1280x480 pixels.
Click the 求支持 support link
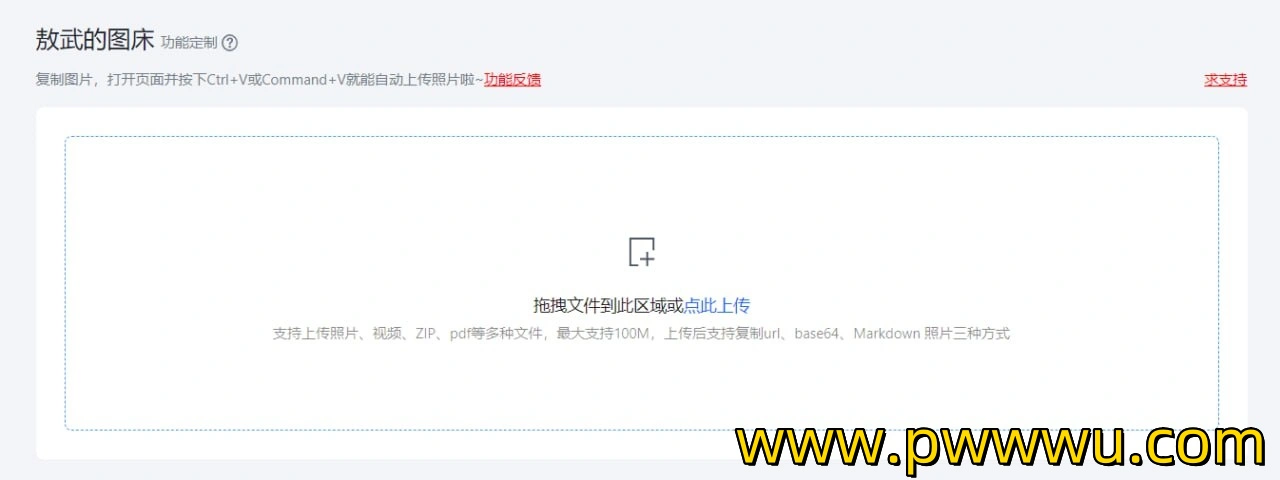pos(1225,80)
